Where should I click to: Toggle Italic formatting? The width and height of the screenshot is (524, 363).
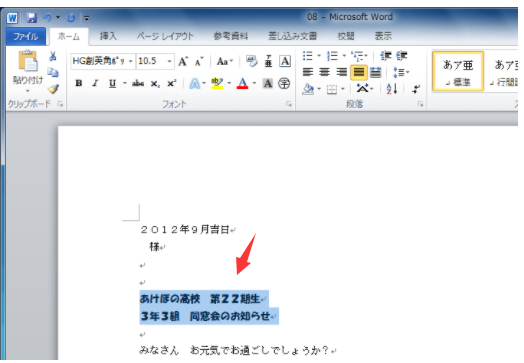(96, 83)
